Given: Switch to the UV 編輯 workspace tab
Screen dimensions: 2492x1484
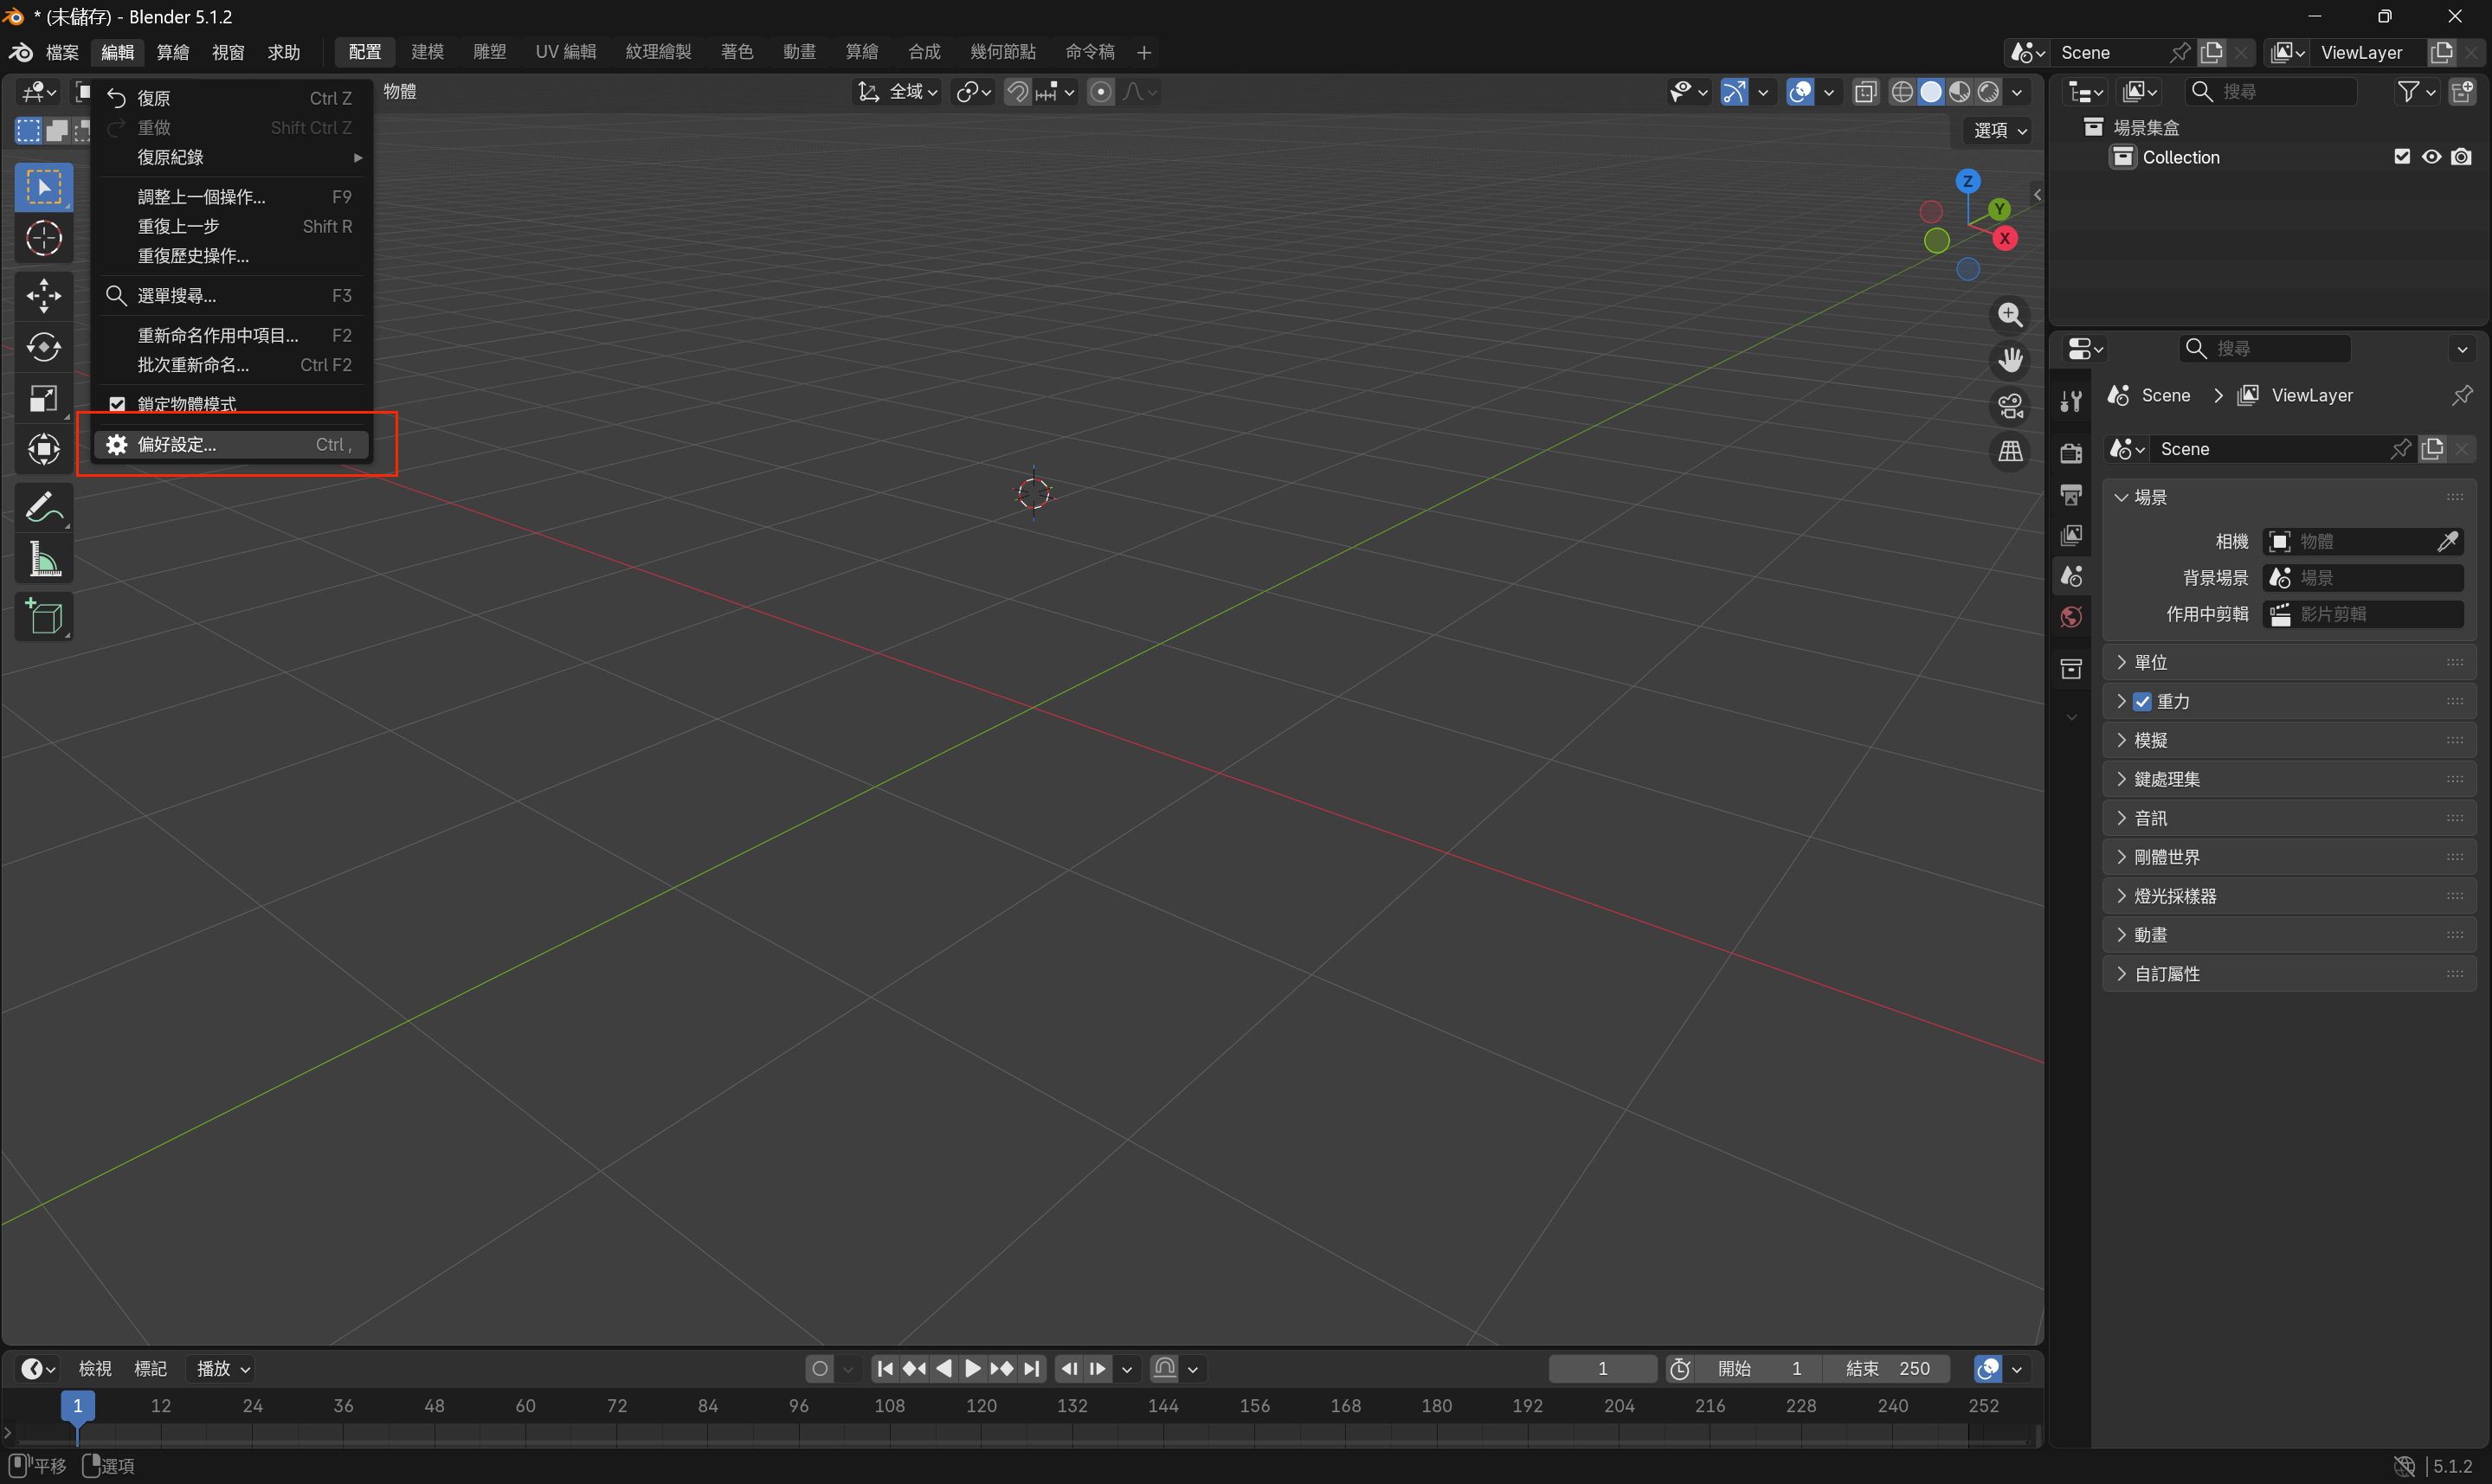Looking at the screenshot, I should click(565, 52).
